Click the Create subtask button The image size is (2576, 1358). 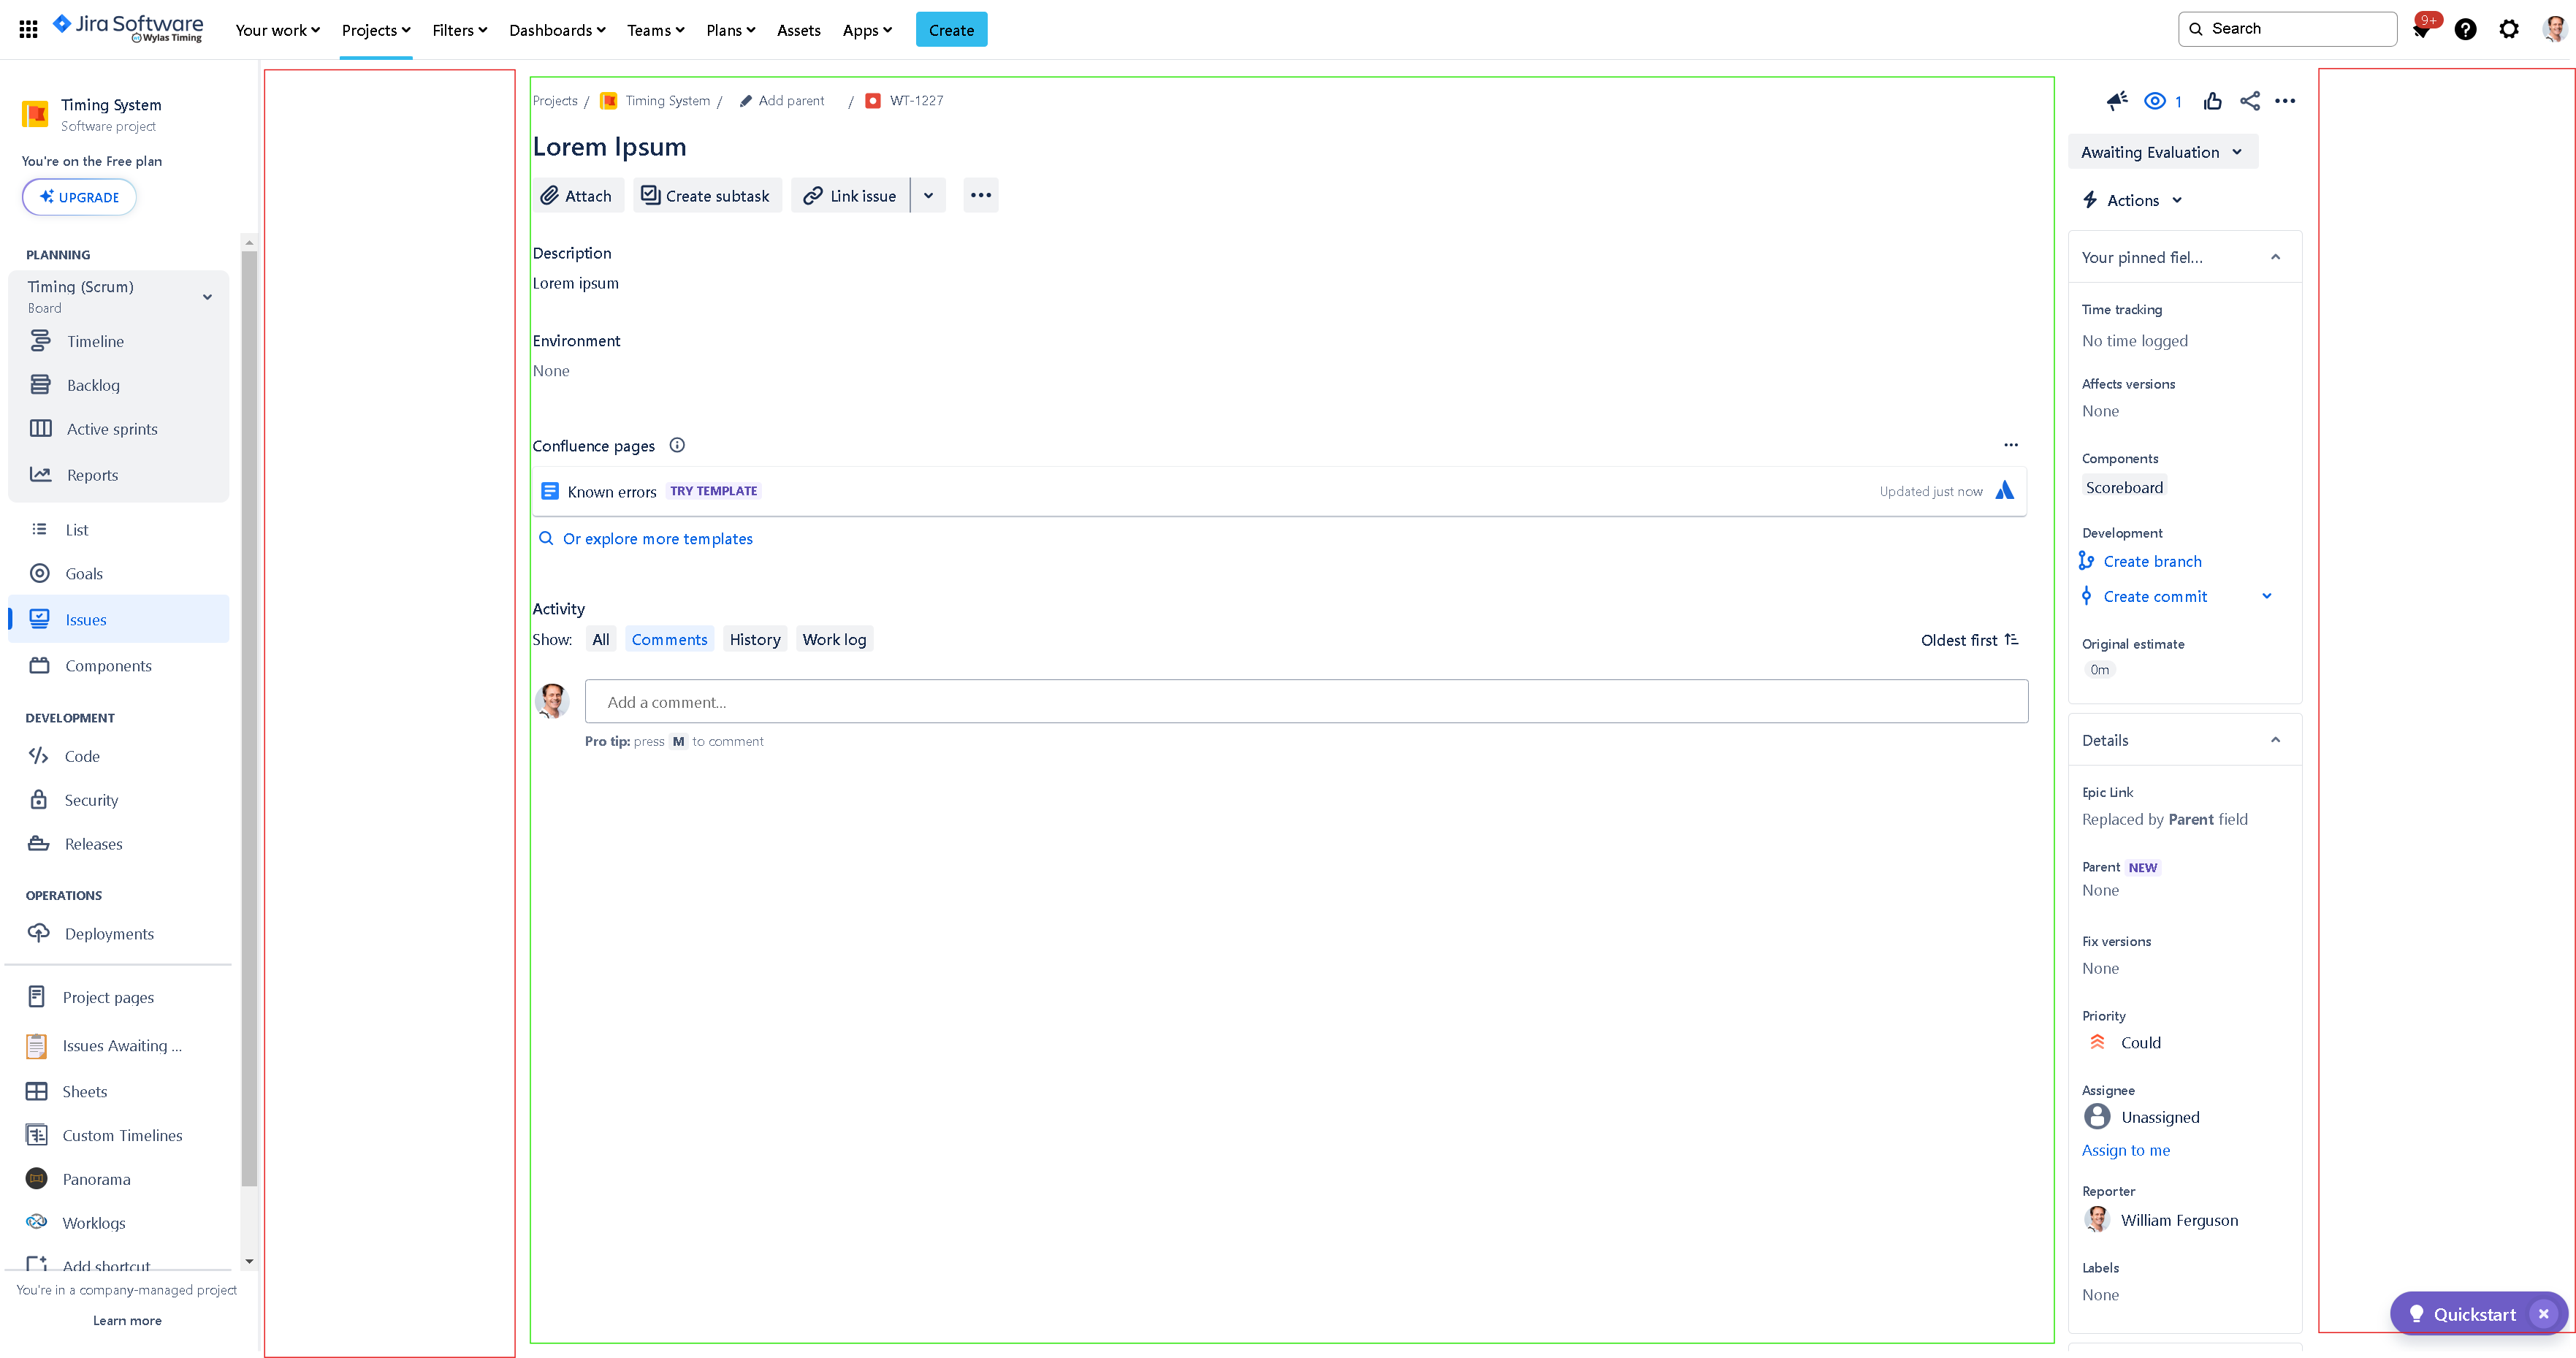pos(706,195)
